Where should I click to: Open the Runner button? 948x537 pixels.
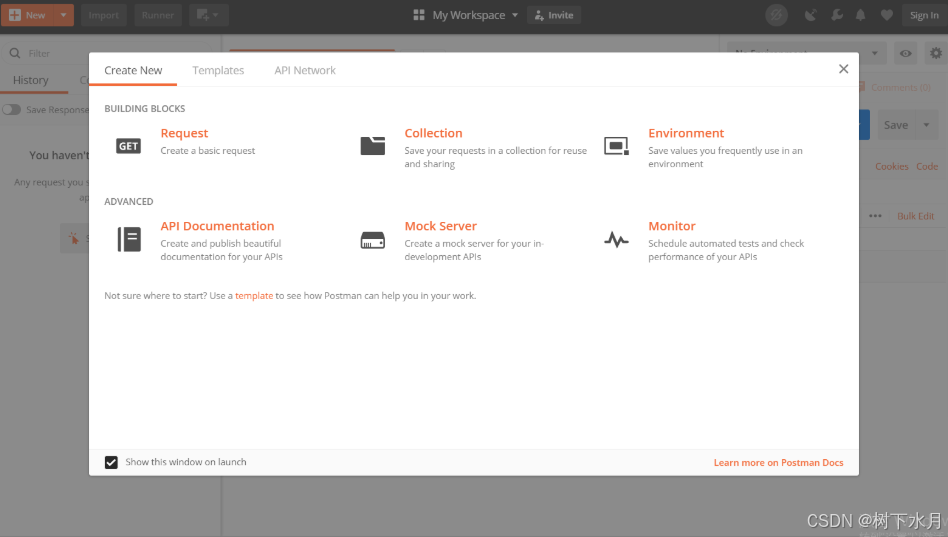click(158, 15)
